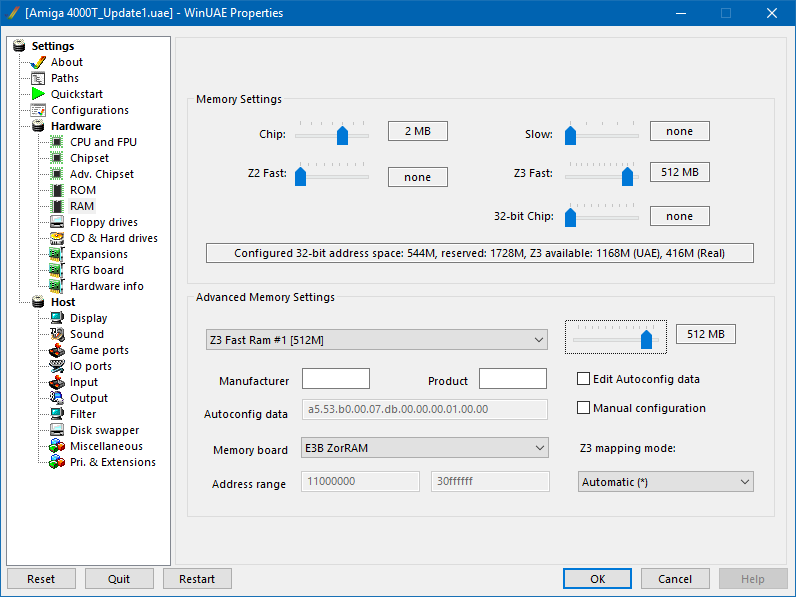Click the Restart button

tap(197, 579)
